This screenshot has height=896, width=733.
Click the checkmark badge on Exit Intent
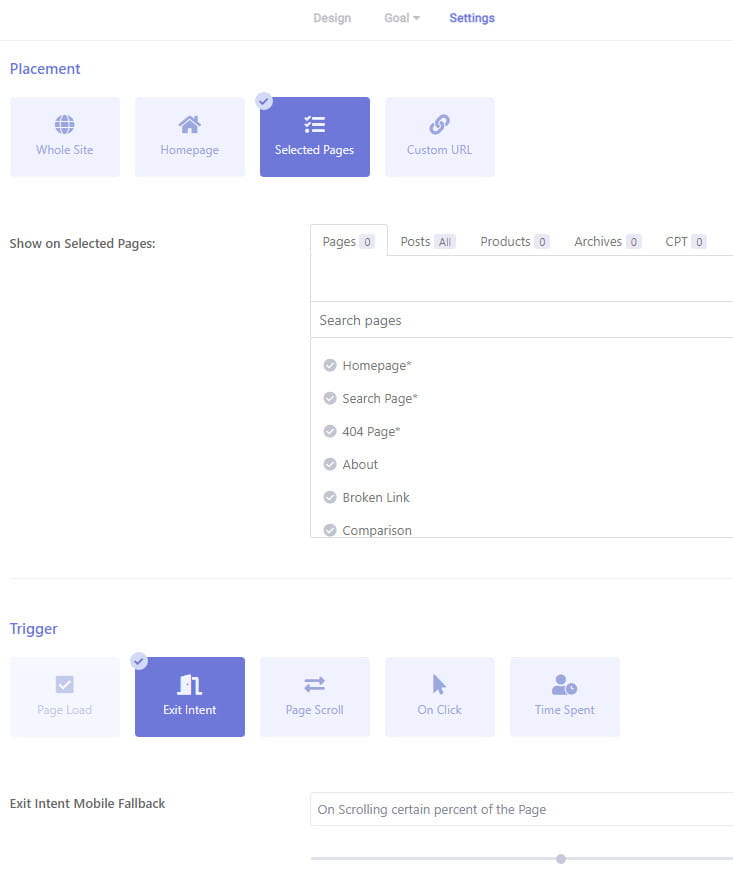tap(139, 661)
